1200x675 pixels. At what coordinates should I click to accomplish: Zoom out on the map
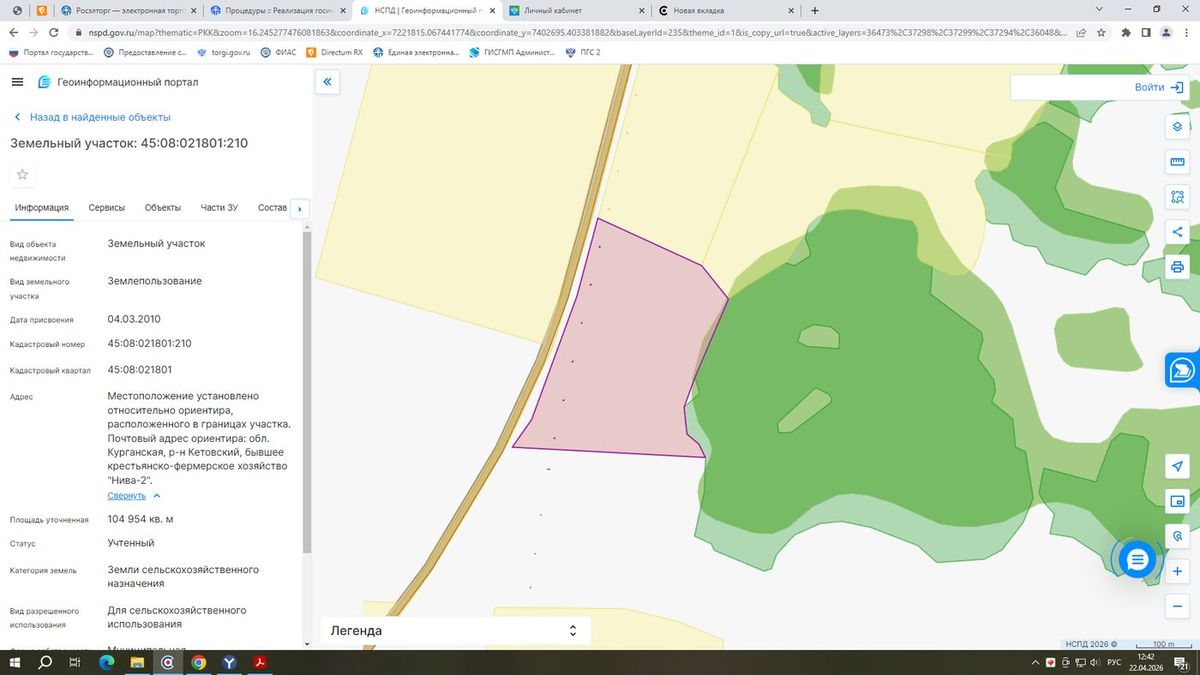click(1177, 606)
